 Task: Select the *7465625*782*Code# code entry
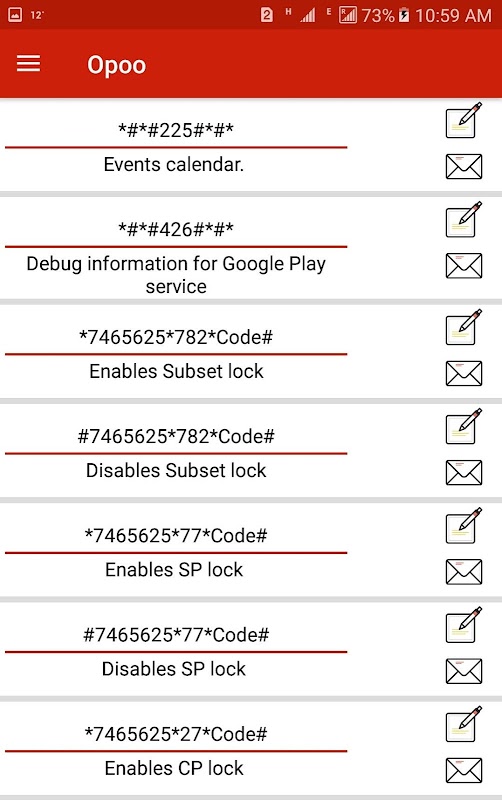[x=176, y=337]
